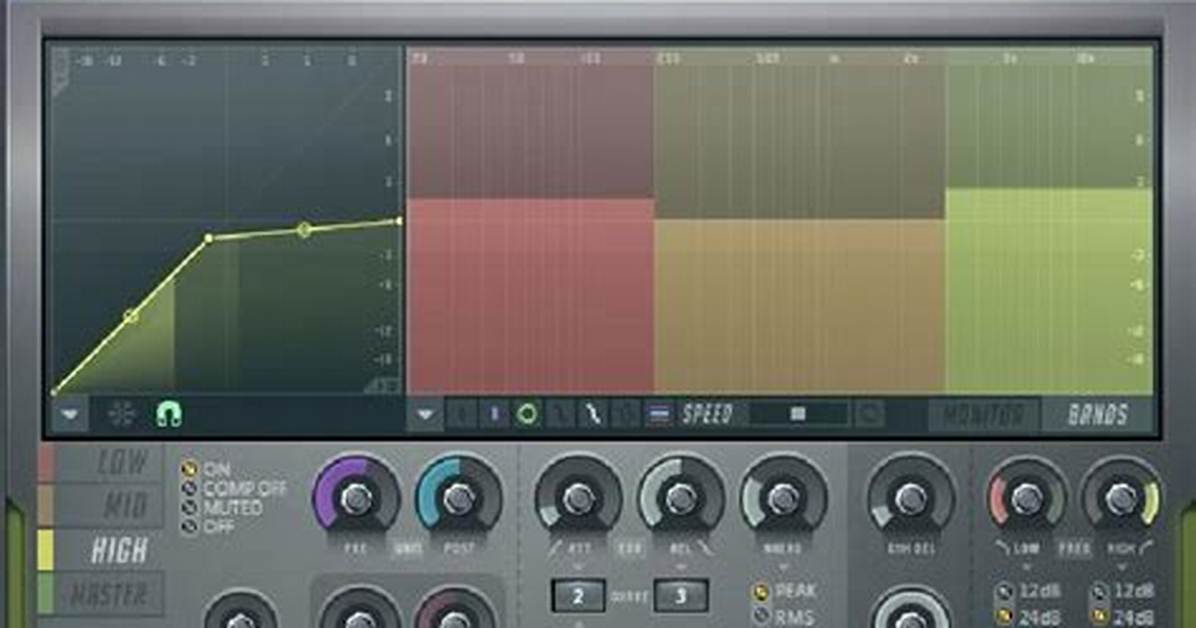Open the arrow menu above PEAK option
Image resolution: width=1196 pixels, height=628 pixels.
point(783,567)
